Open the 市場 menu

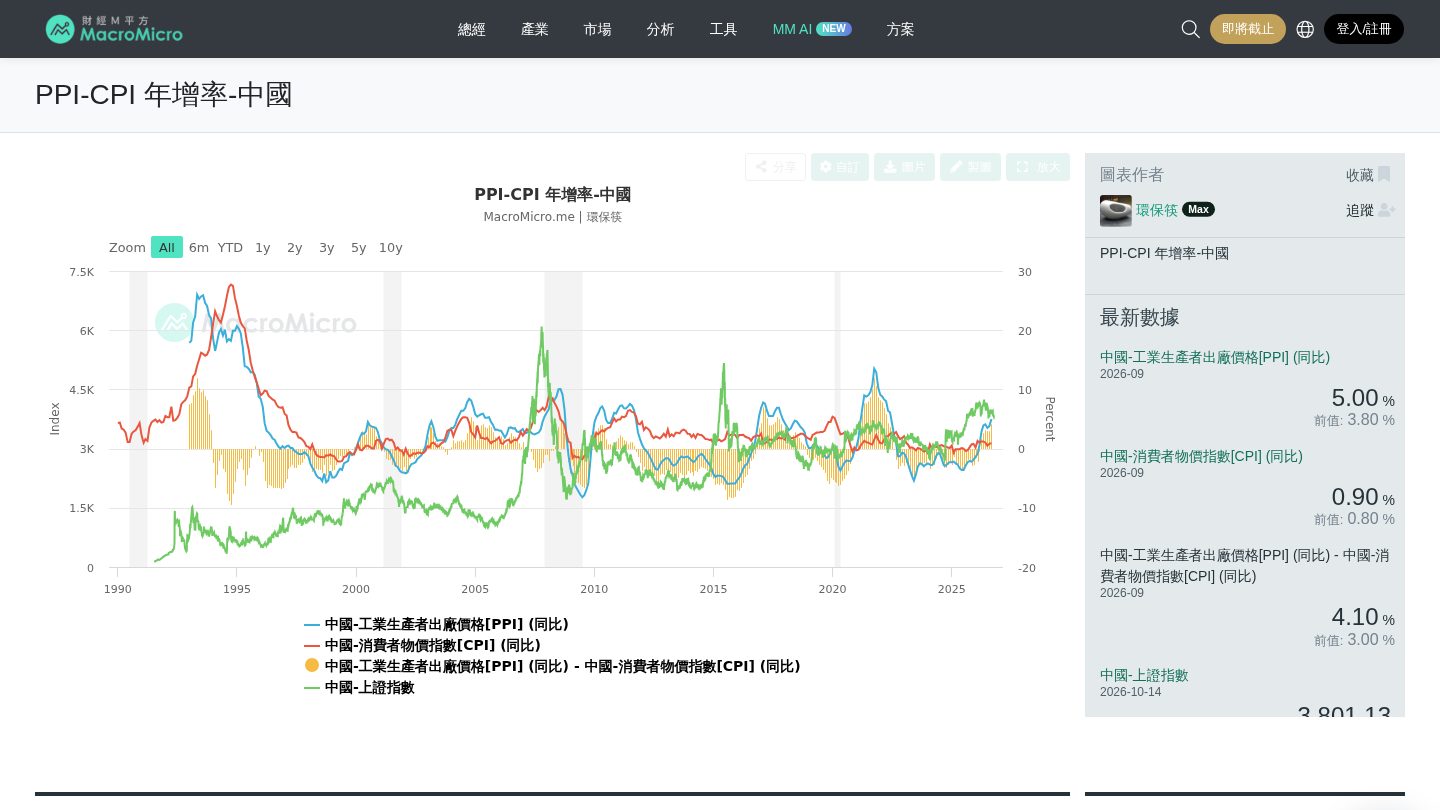click(x=598, y=29)
